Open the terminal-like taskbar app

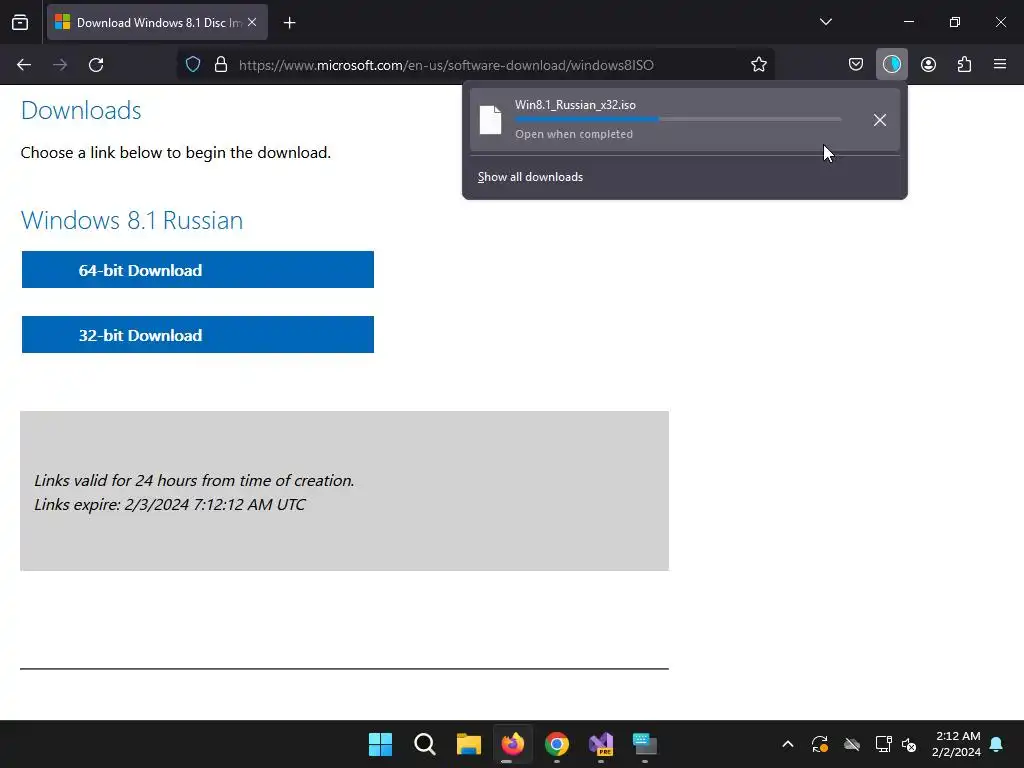click(645, 744)
